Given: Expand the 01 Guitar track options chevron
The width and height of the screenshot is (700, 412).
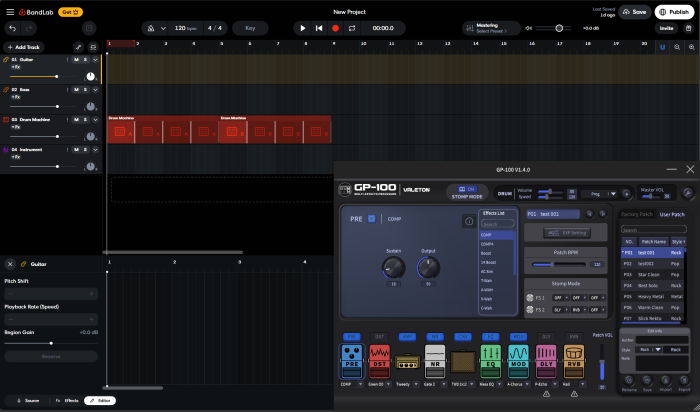Looking at the screenshot, I should pos(95,60).
